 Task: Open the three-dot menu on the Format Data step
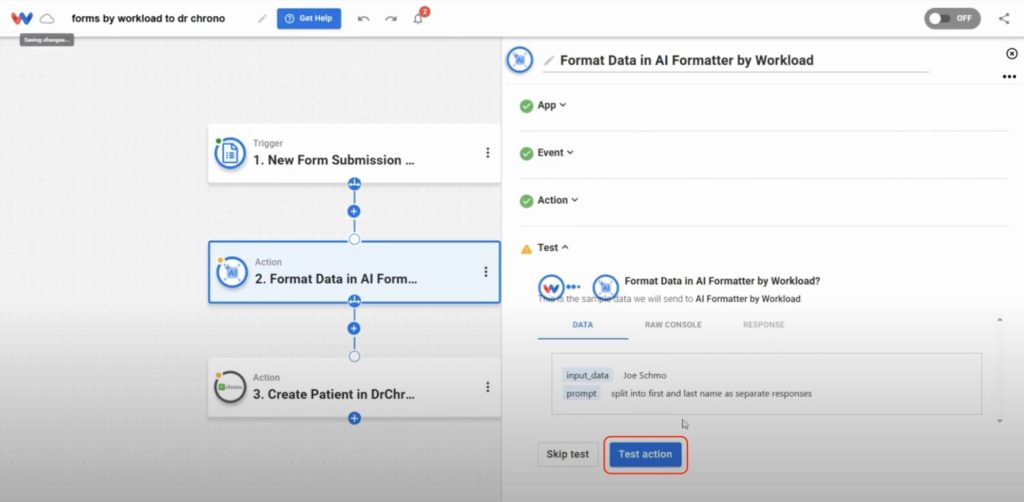click(x=486, y=272)
